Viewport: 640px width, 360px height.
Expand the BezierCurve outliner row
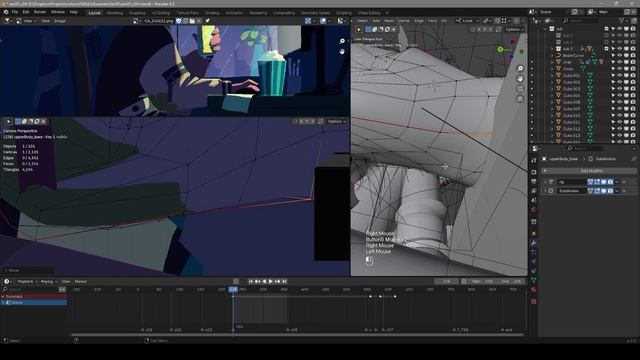[552, 56]
